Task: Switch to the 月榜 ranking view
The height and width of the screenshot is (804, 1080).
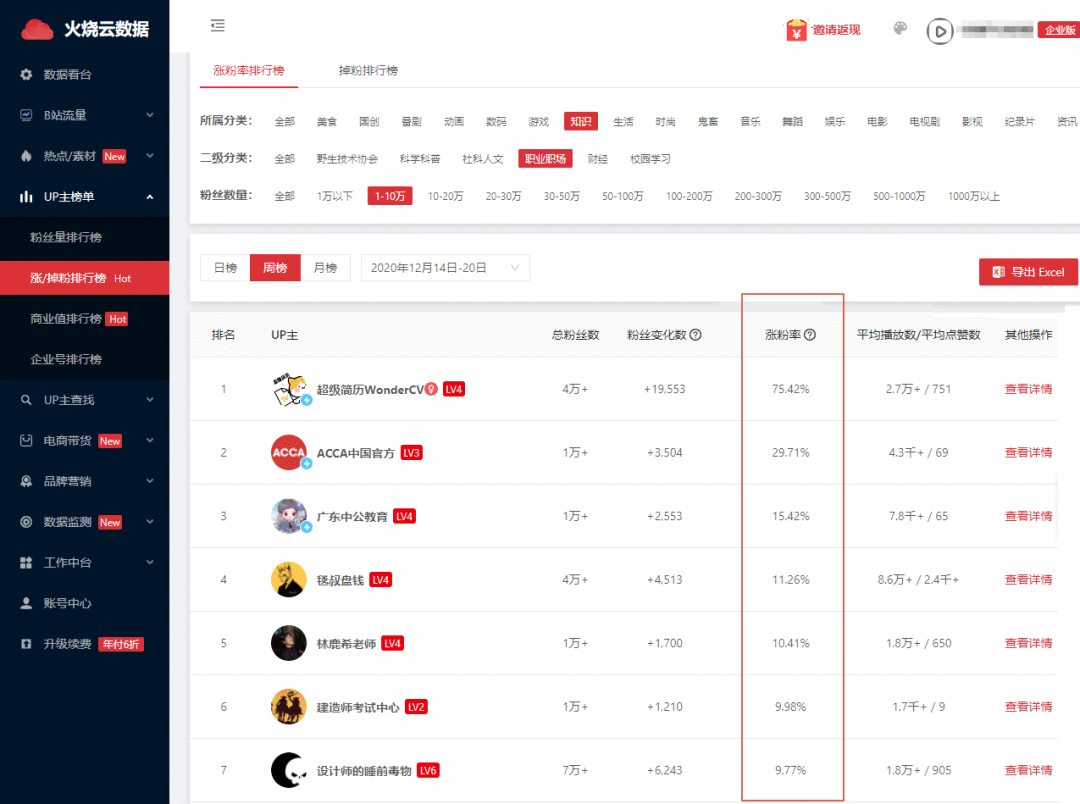Action: click(x=326, y=267)
